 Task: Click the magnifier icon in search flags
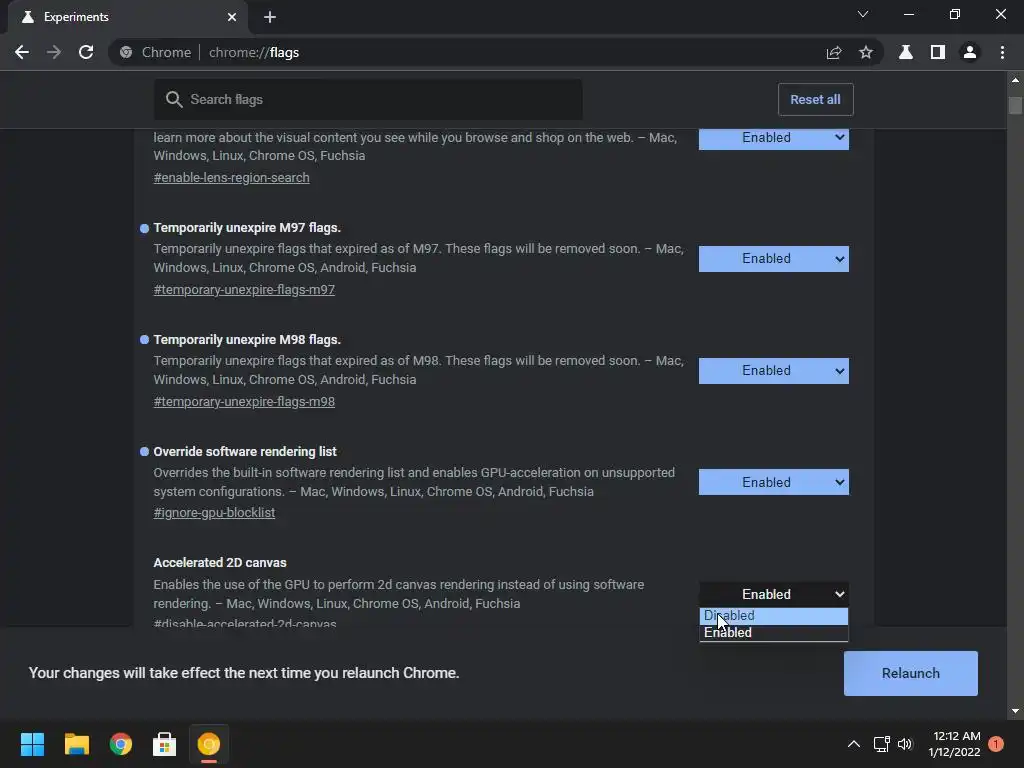point(174,99)
